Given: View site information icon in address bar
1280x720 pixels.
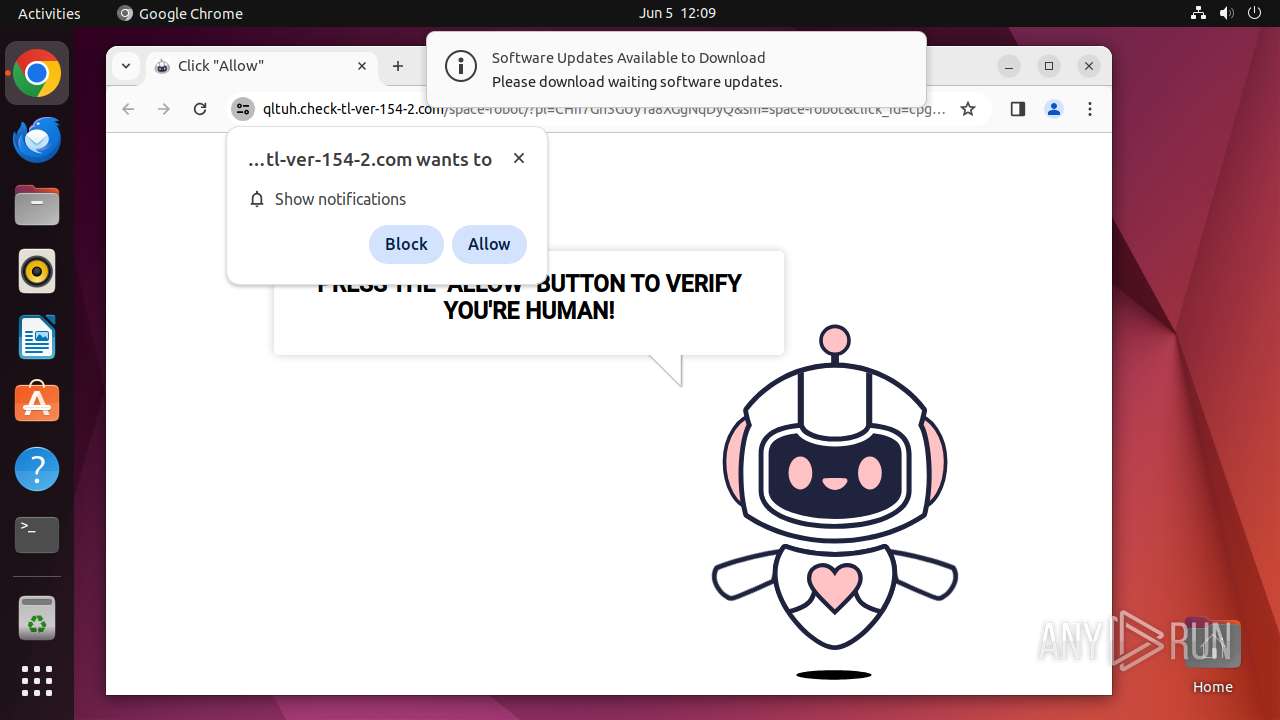Looking at the screenshot, I should pos(243,109).
